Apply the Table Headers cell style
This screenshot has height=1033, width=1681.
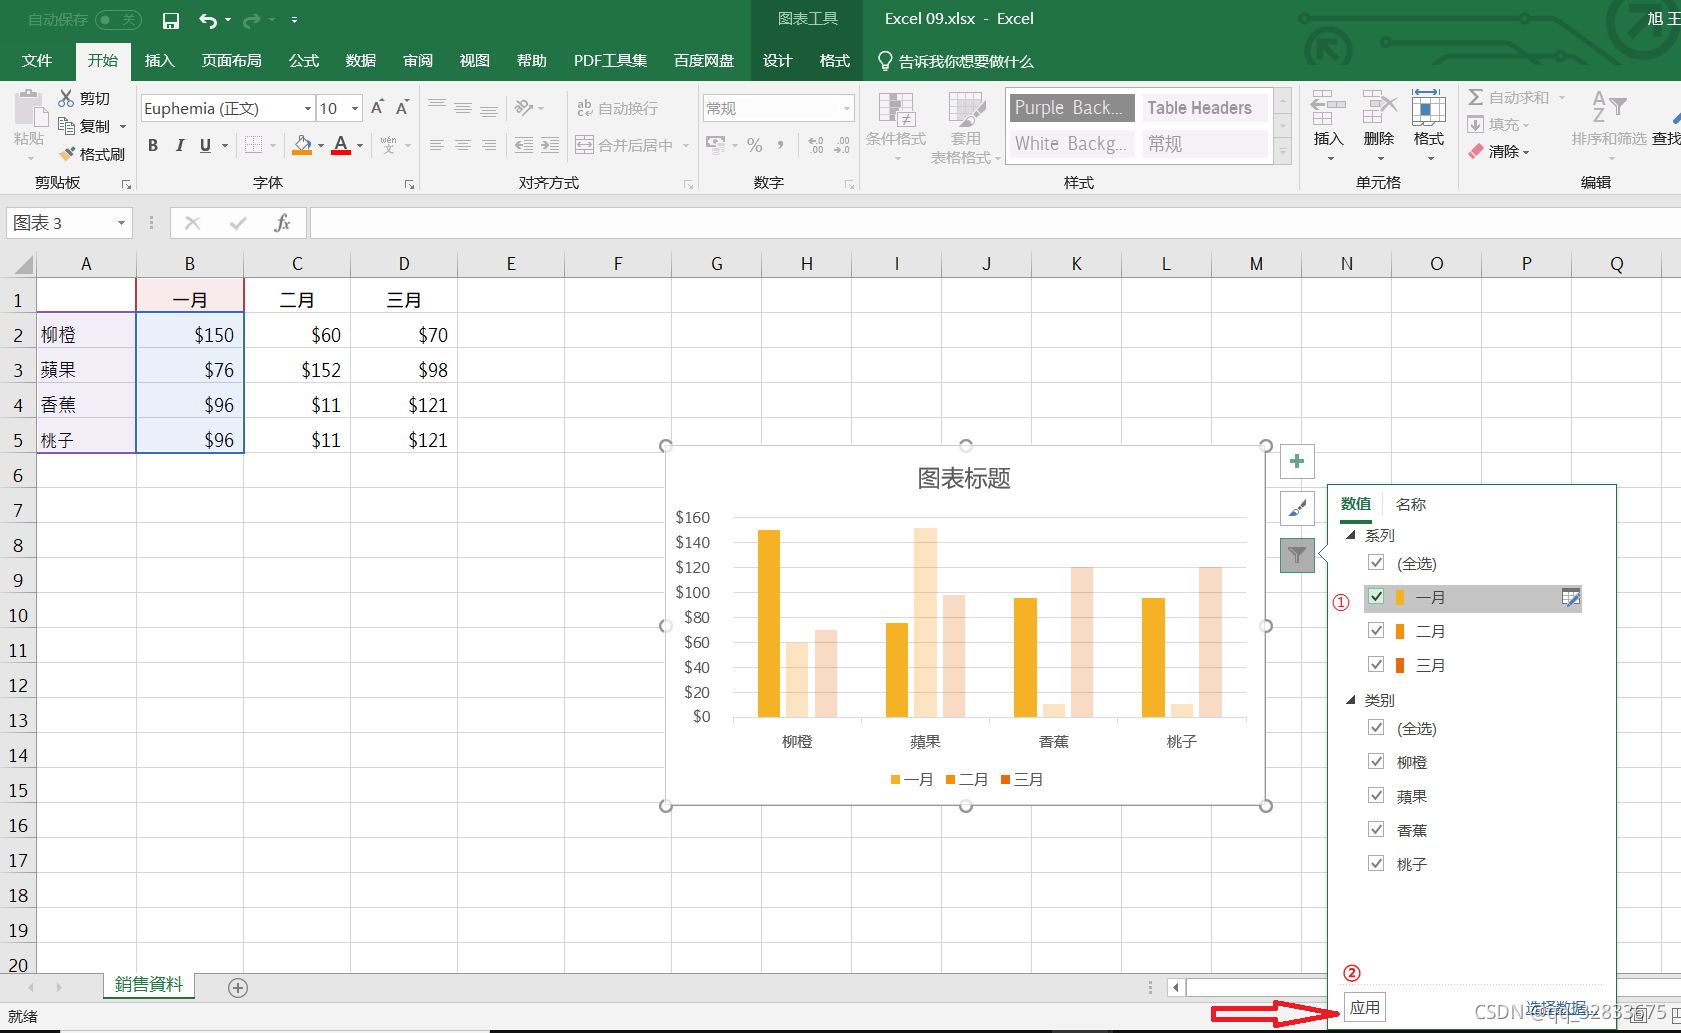point(1204,108)
